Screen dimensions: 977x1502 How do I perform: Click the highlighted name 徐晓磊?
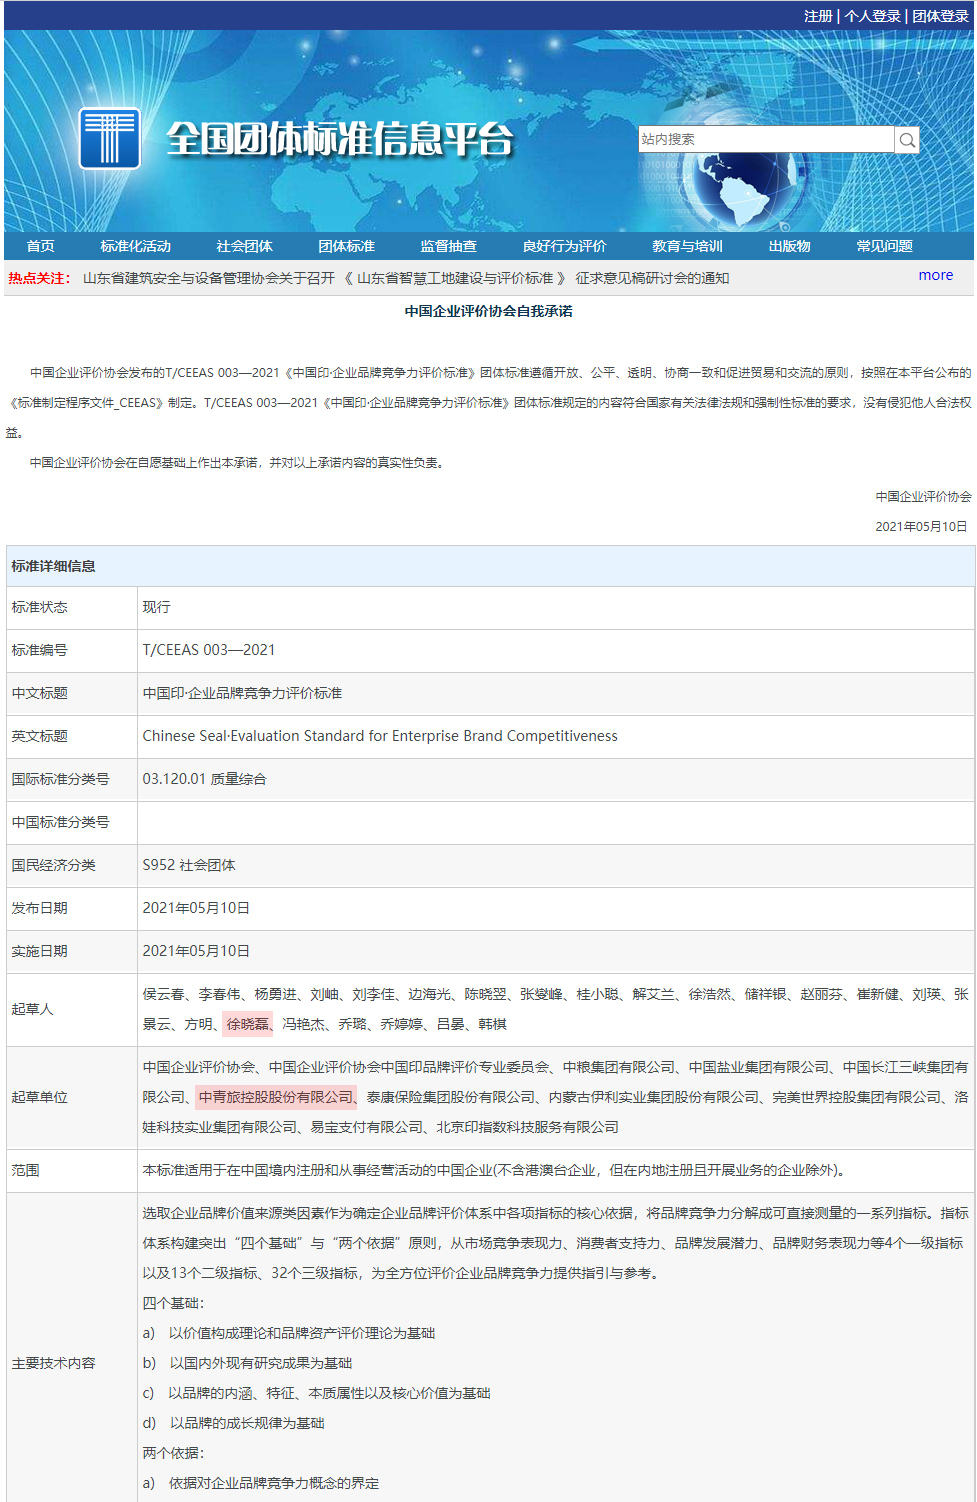[x=248, y=1024]
